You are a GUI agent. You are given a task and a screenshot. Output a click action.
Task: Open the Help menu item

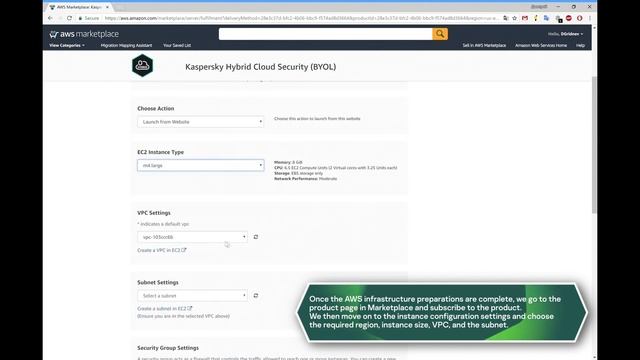click(x=580, y=45)
